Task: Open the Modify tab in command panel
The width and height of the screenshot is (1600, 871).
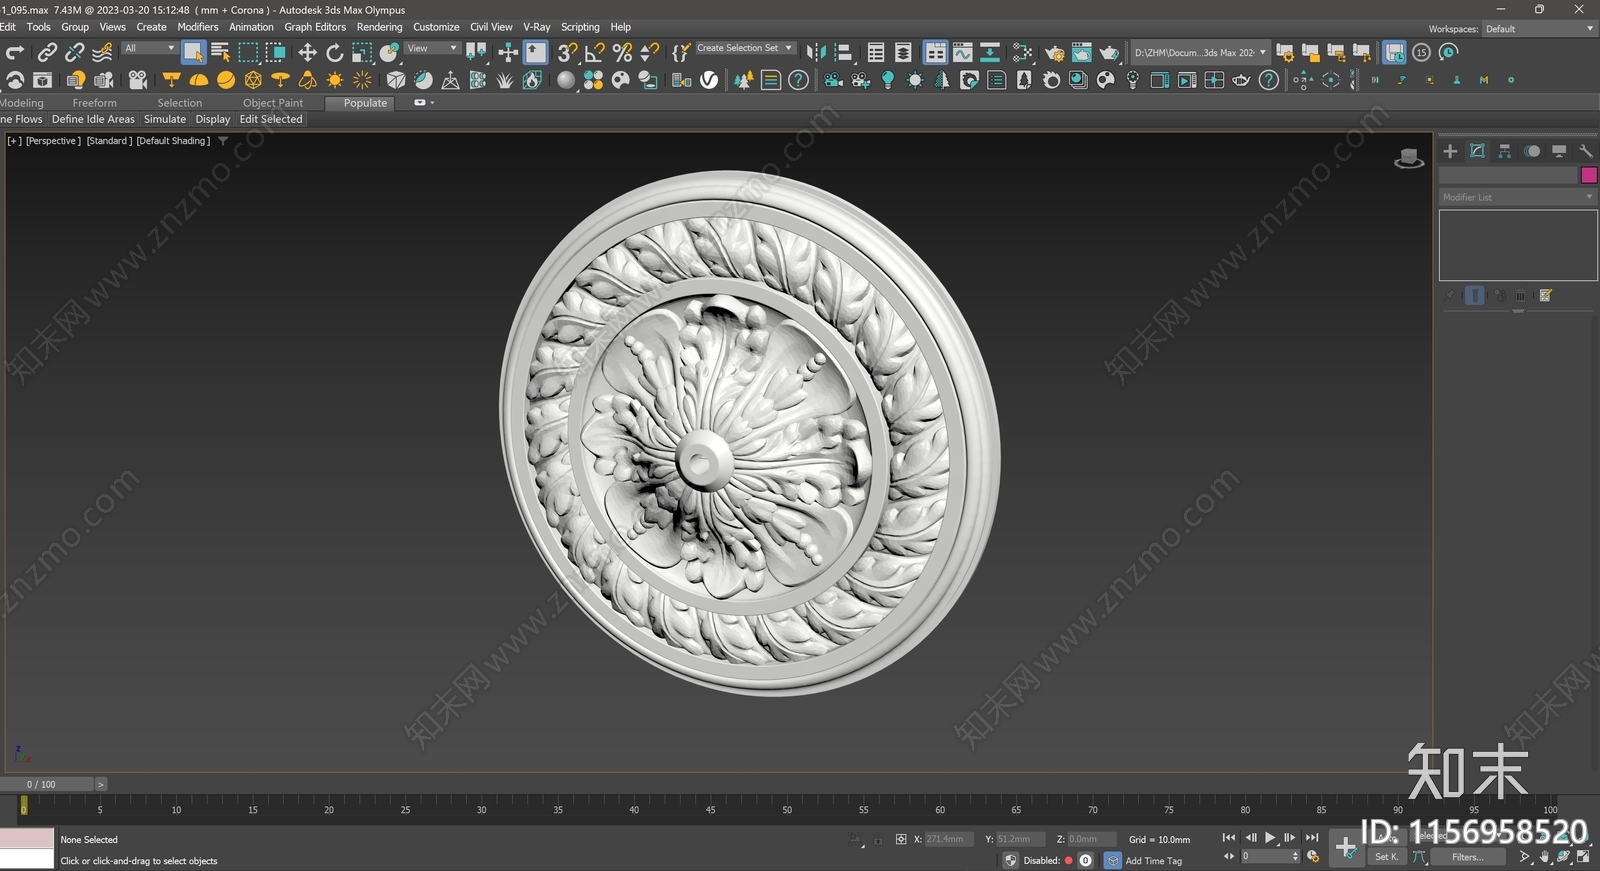Action: 1477,151
